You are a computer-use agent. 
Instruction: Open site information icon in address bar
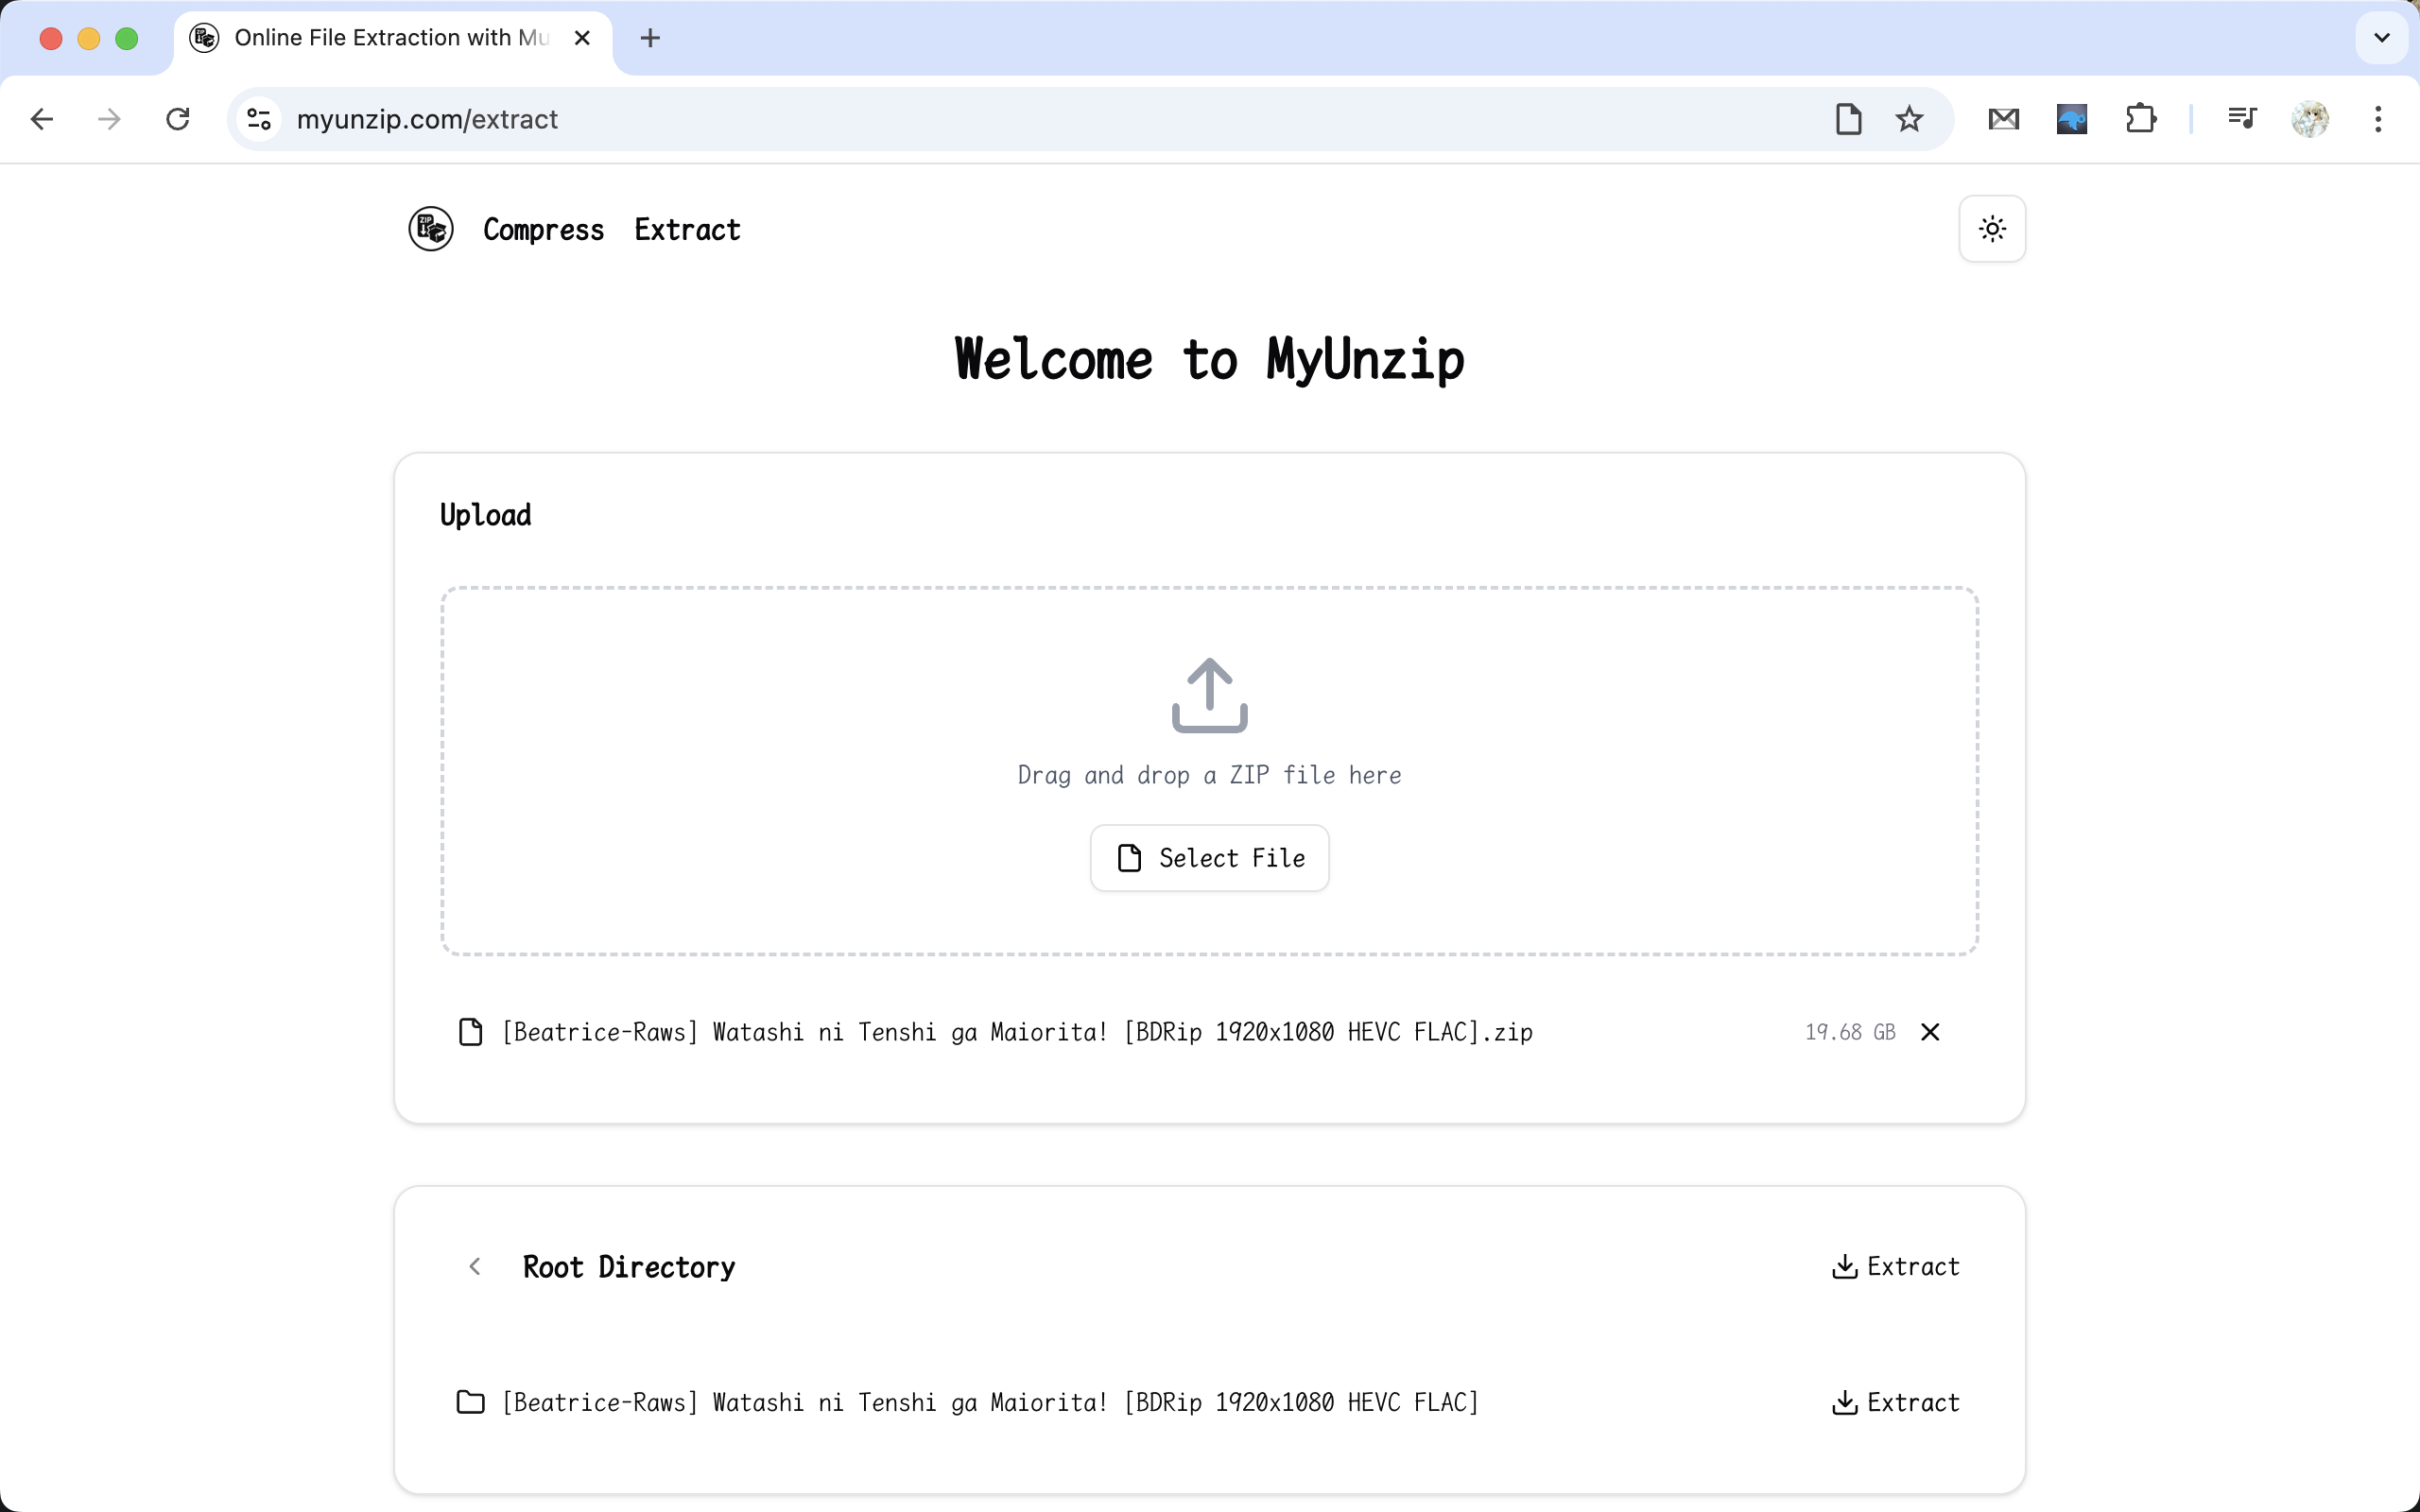(x=259, y=119)
